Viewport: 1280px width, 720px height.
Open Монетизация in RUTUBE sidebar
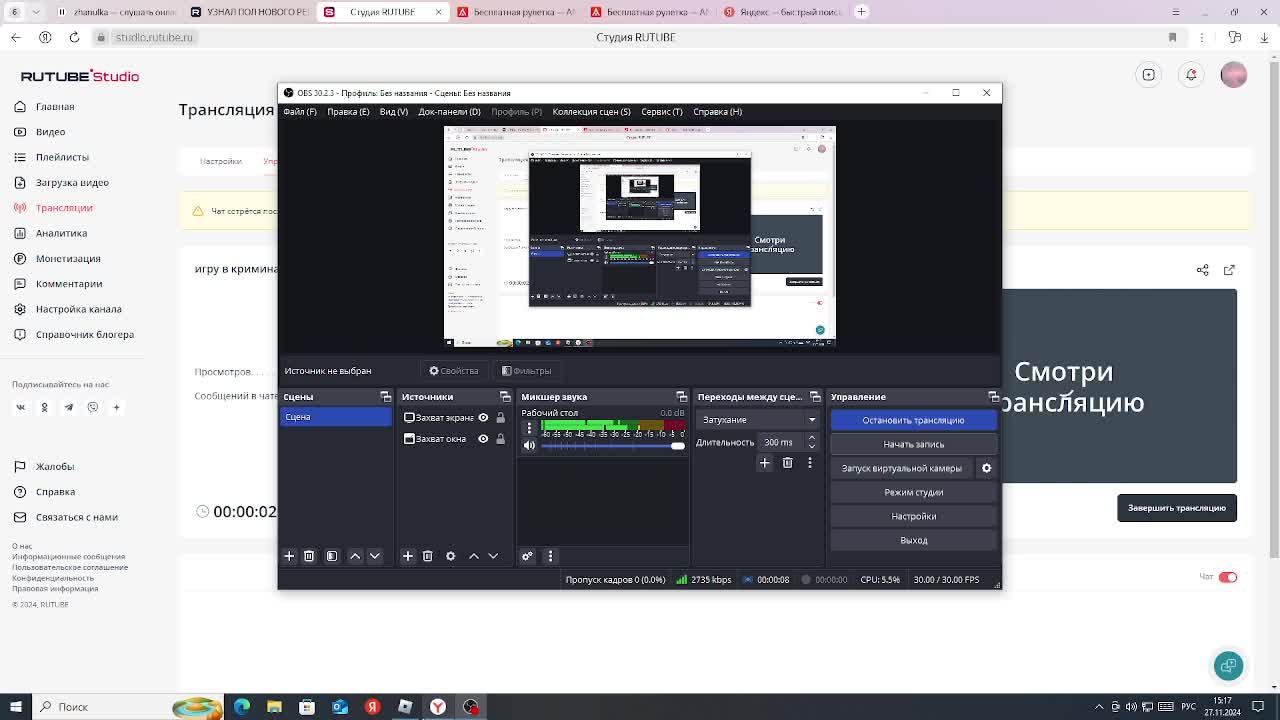[x=68, y=259]
